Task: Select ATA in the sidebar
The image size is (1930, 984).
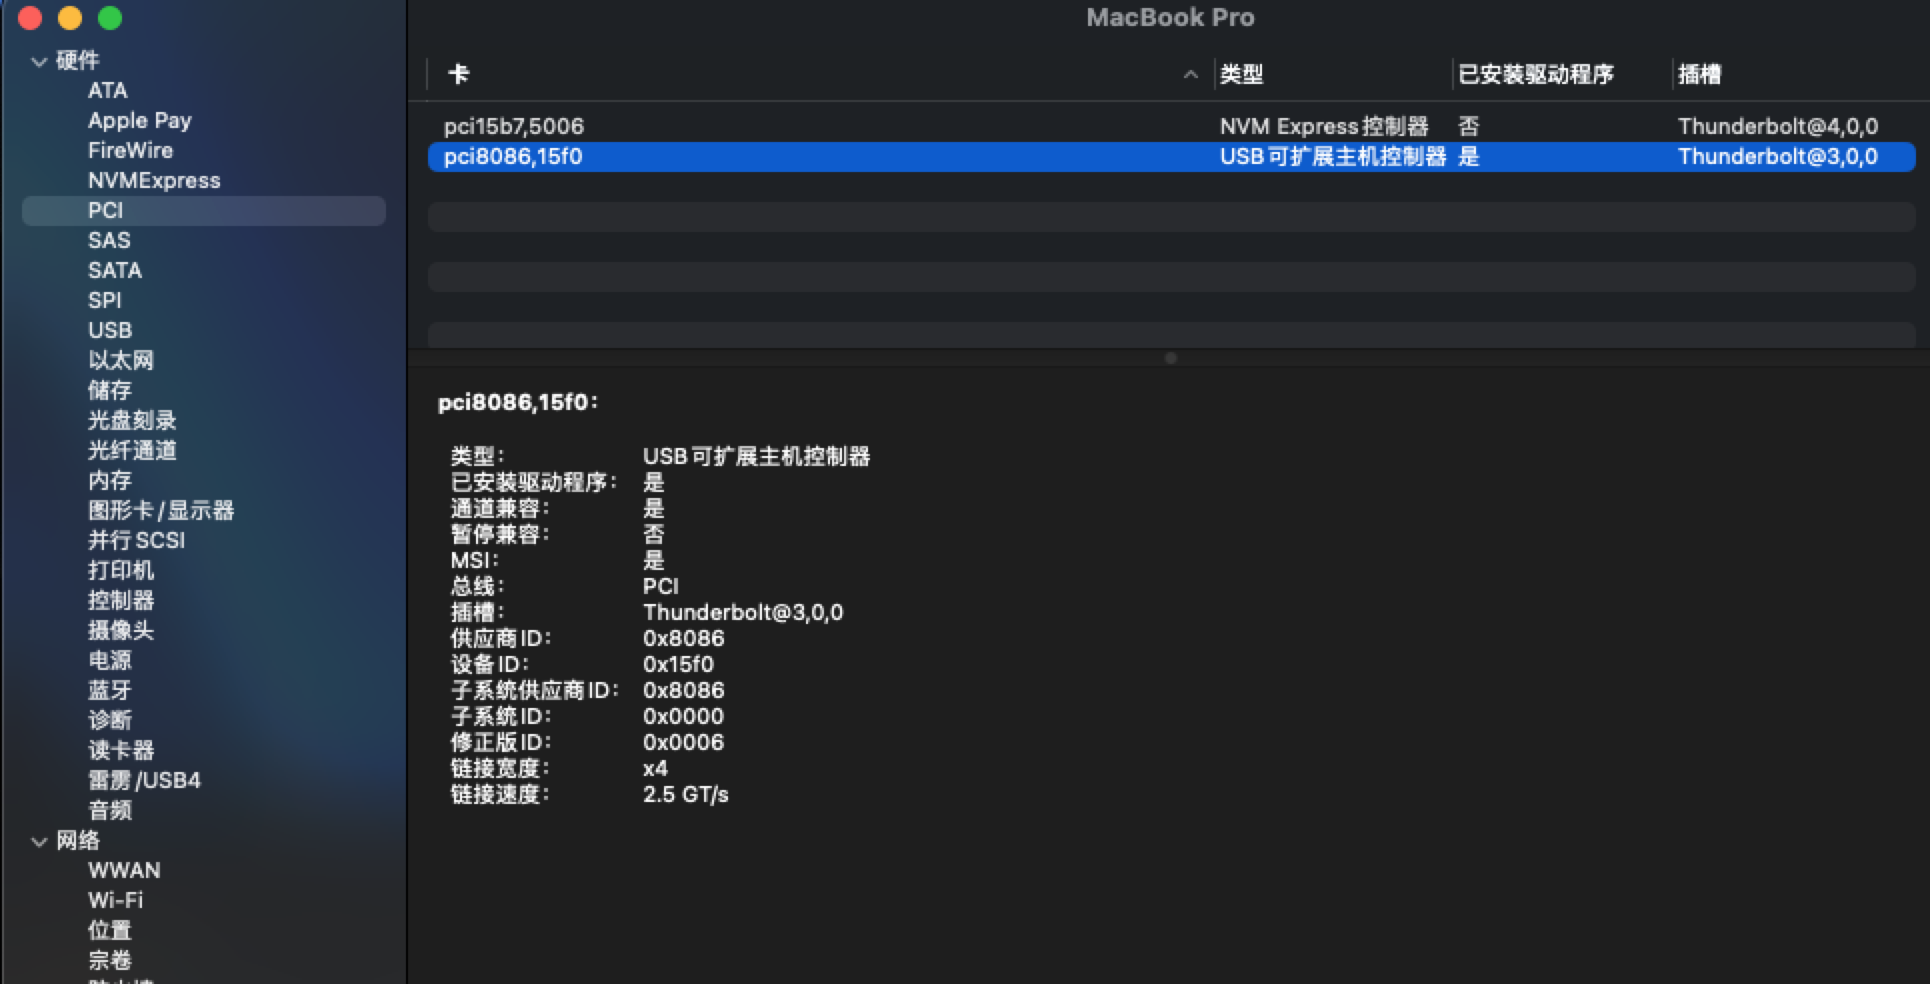Action: [107, 90]
